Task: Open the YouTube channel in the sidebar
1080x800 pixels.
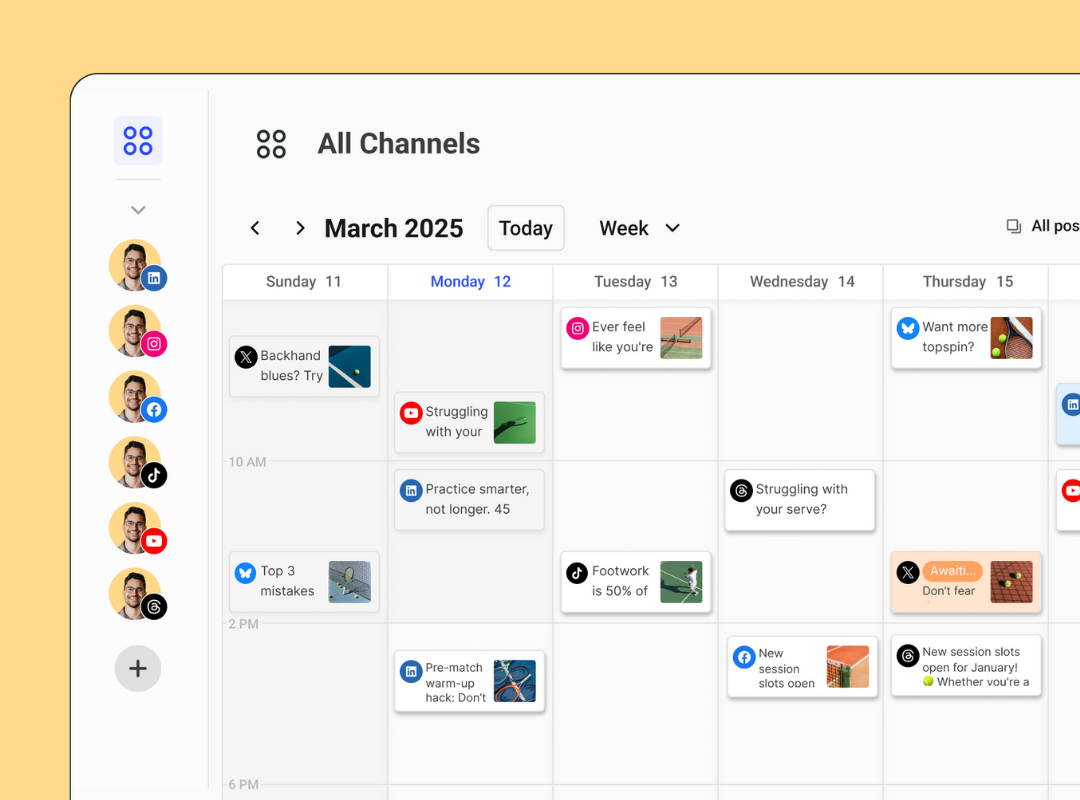Action: (x=137, y=529)
